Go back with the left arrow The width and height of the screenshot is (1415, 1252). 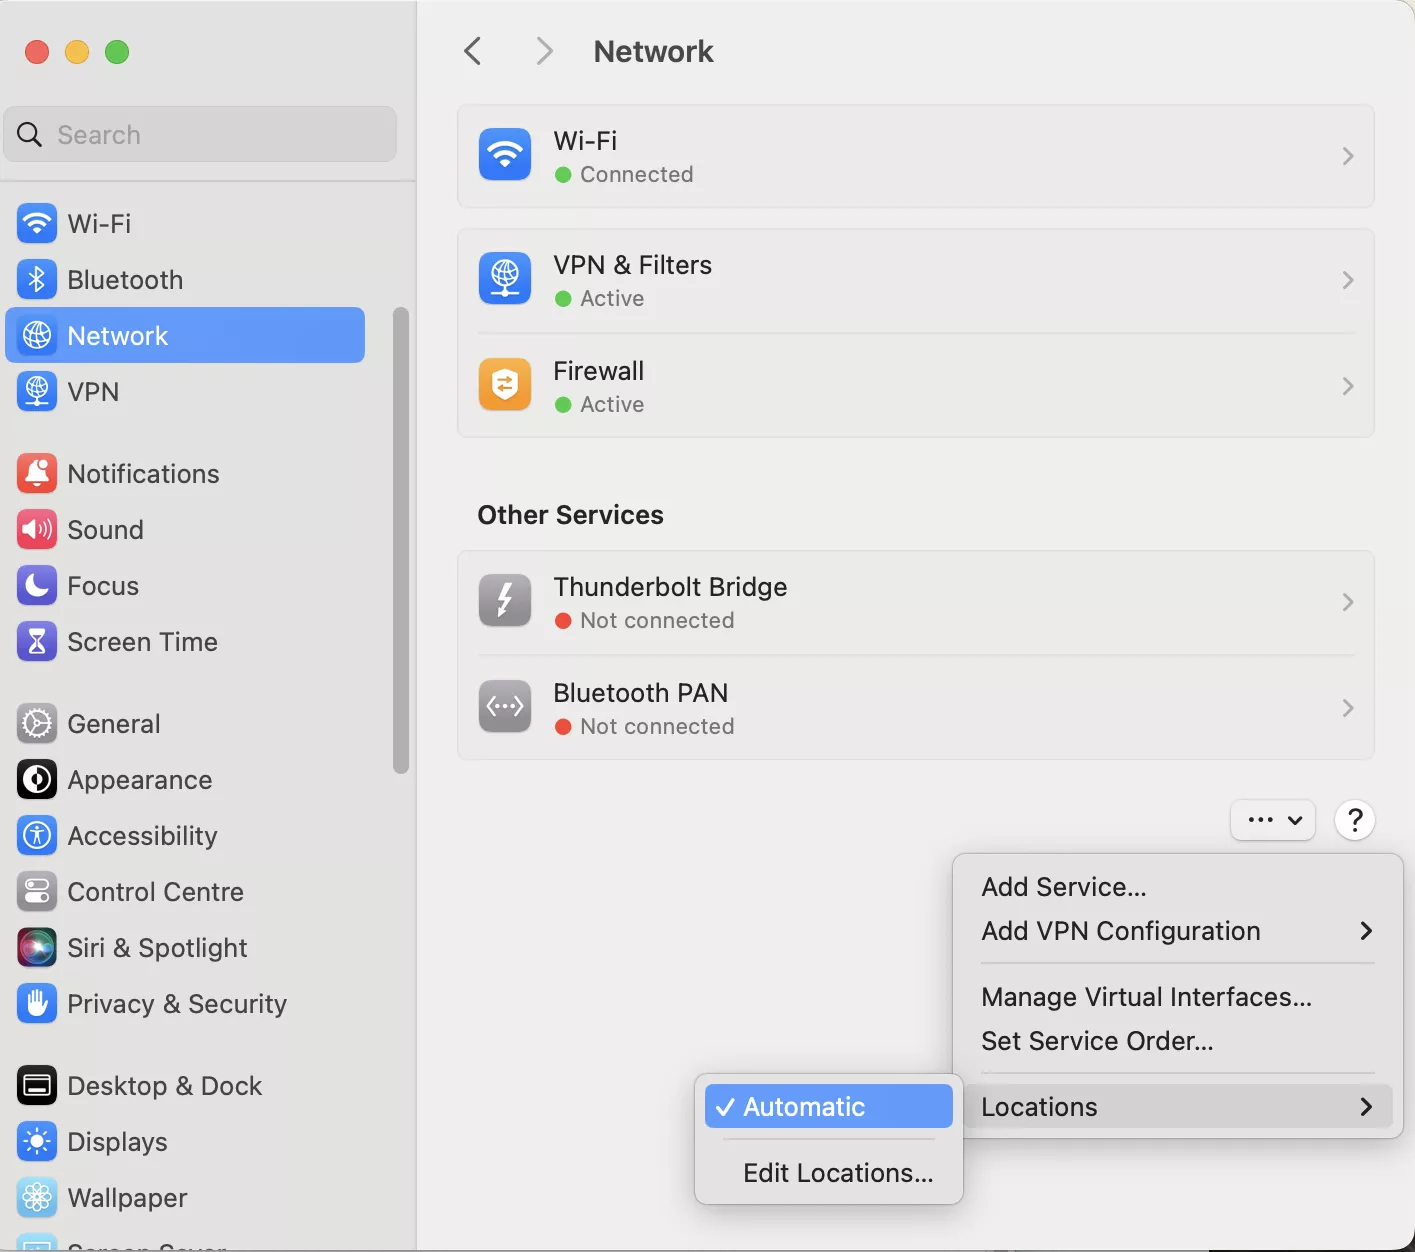[473, 51]
